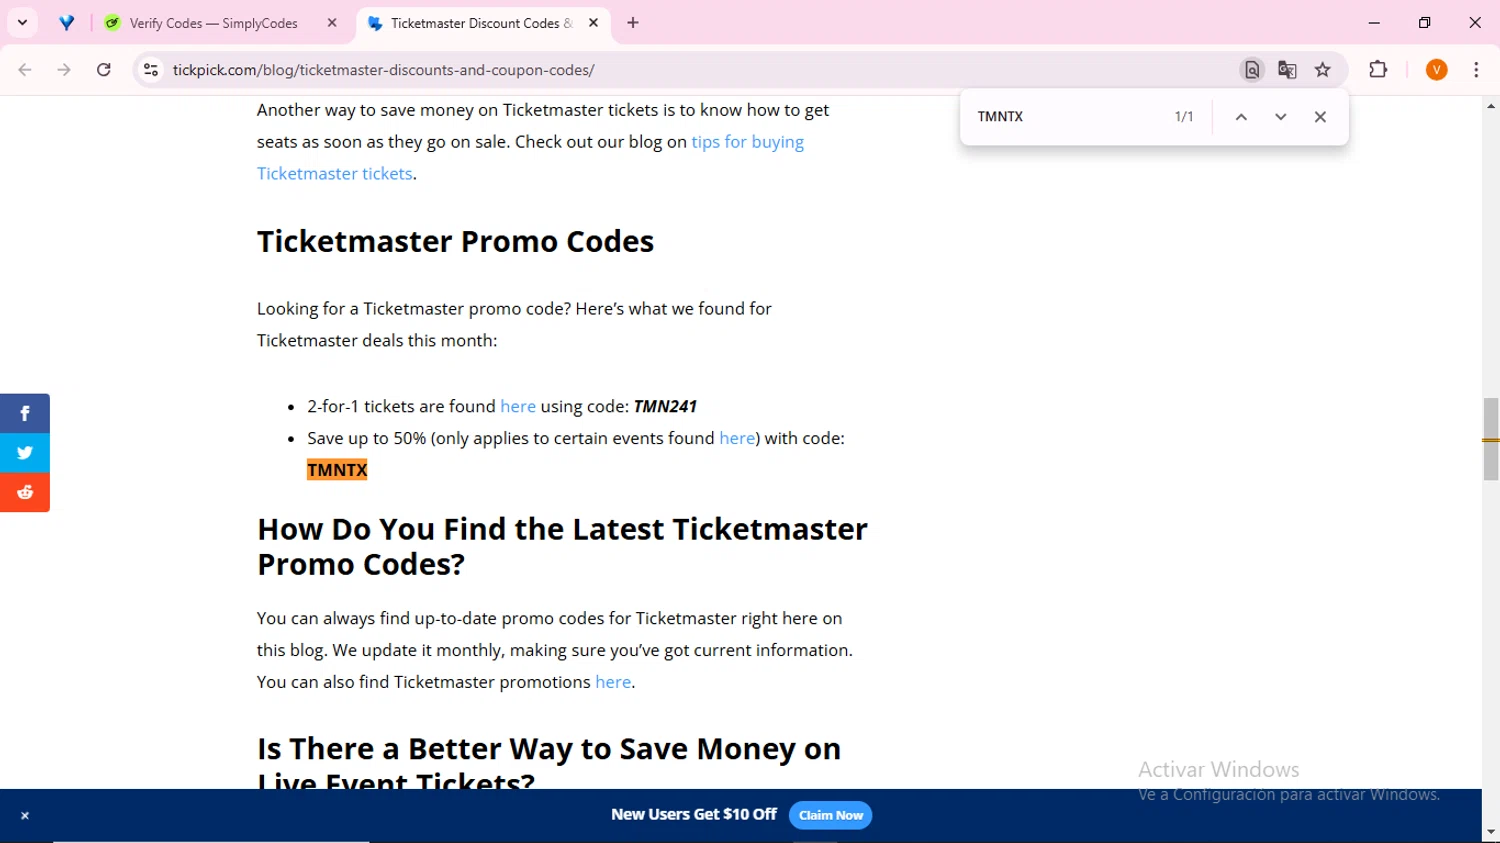Click the Google Translate icon
1500x843 pixels.
tap(1287, 70)
